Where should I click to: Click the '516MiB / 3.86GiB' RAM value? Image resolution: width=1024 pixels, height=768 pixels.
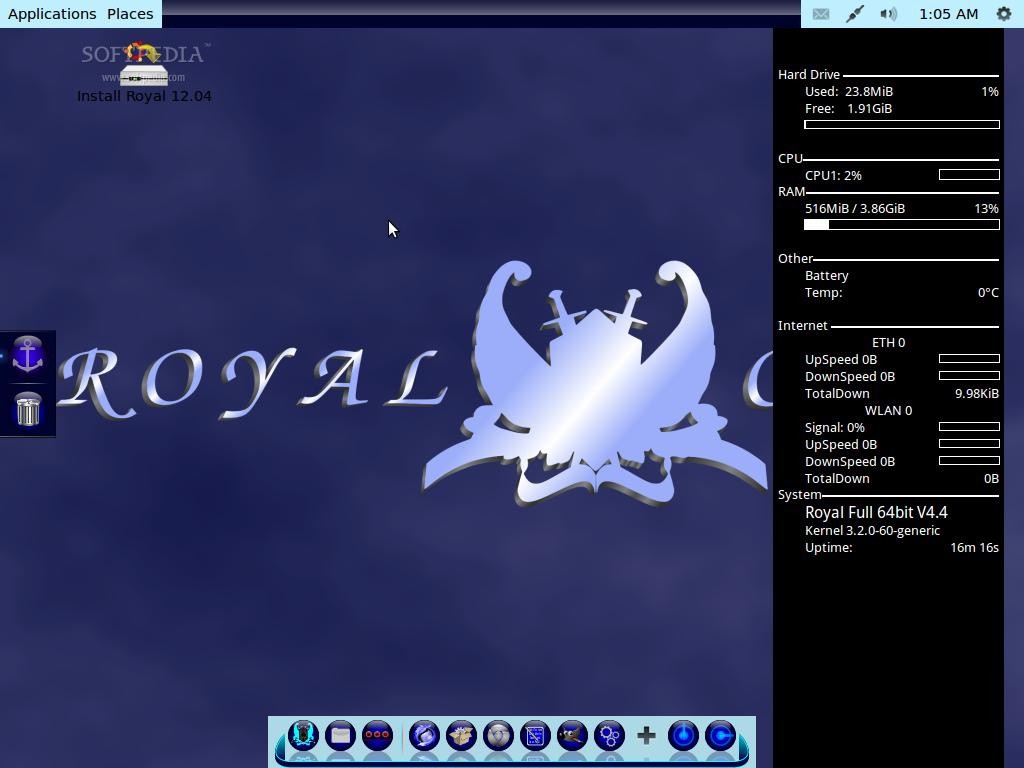pyautogui.click(x=854, y=208)
